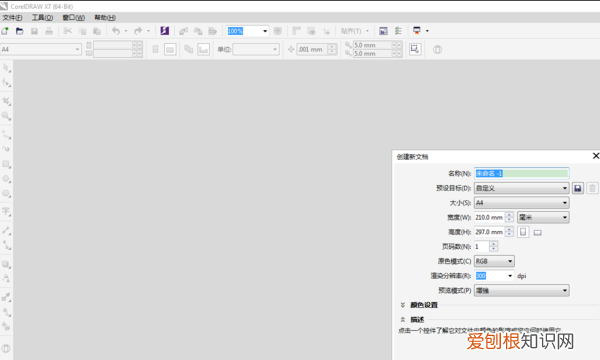Select the Artistic Media tool
The height and width of the screenshot is (360, 600).
tap(6, 149)
